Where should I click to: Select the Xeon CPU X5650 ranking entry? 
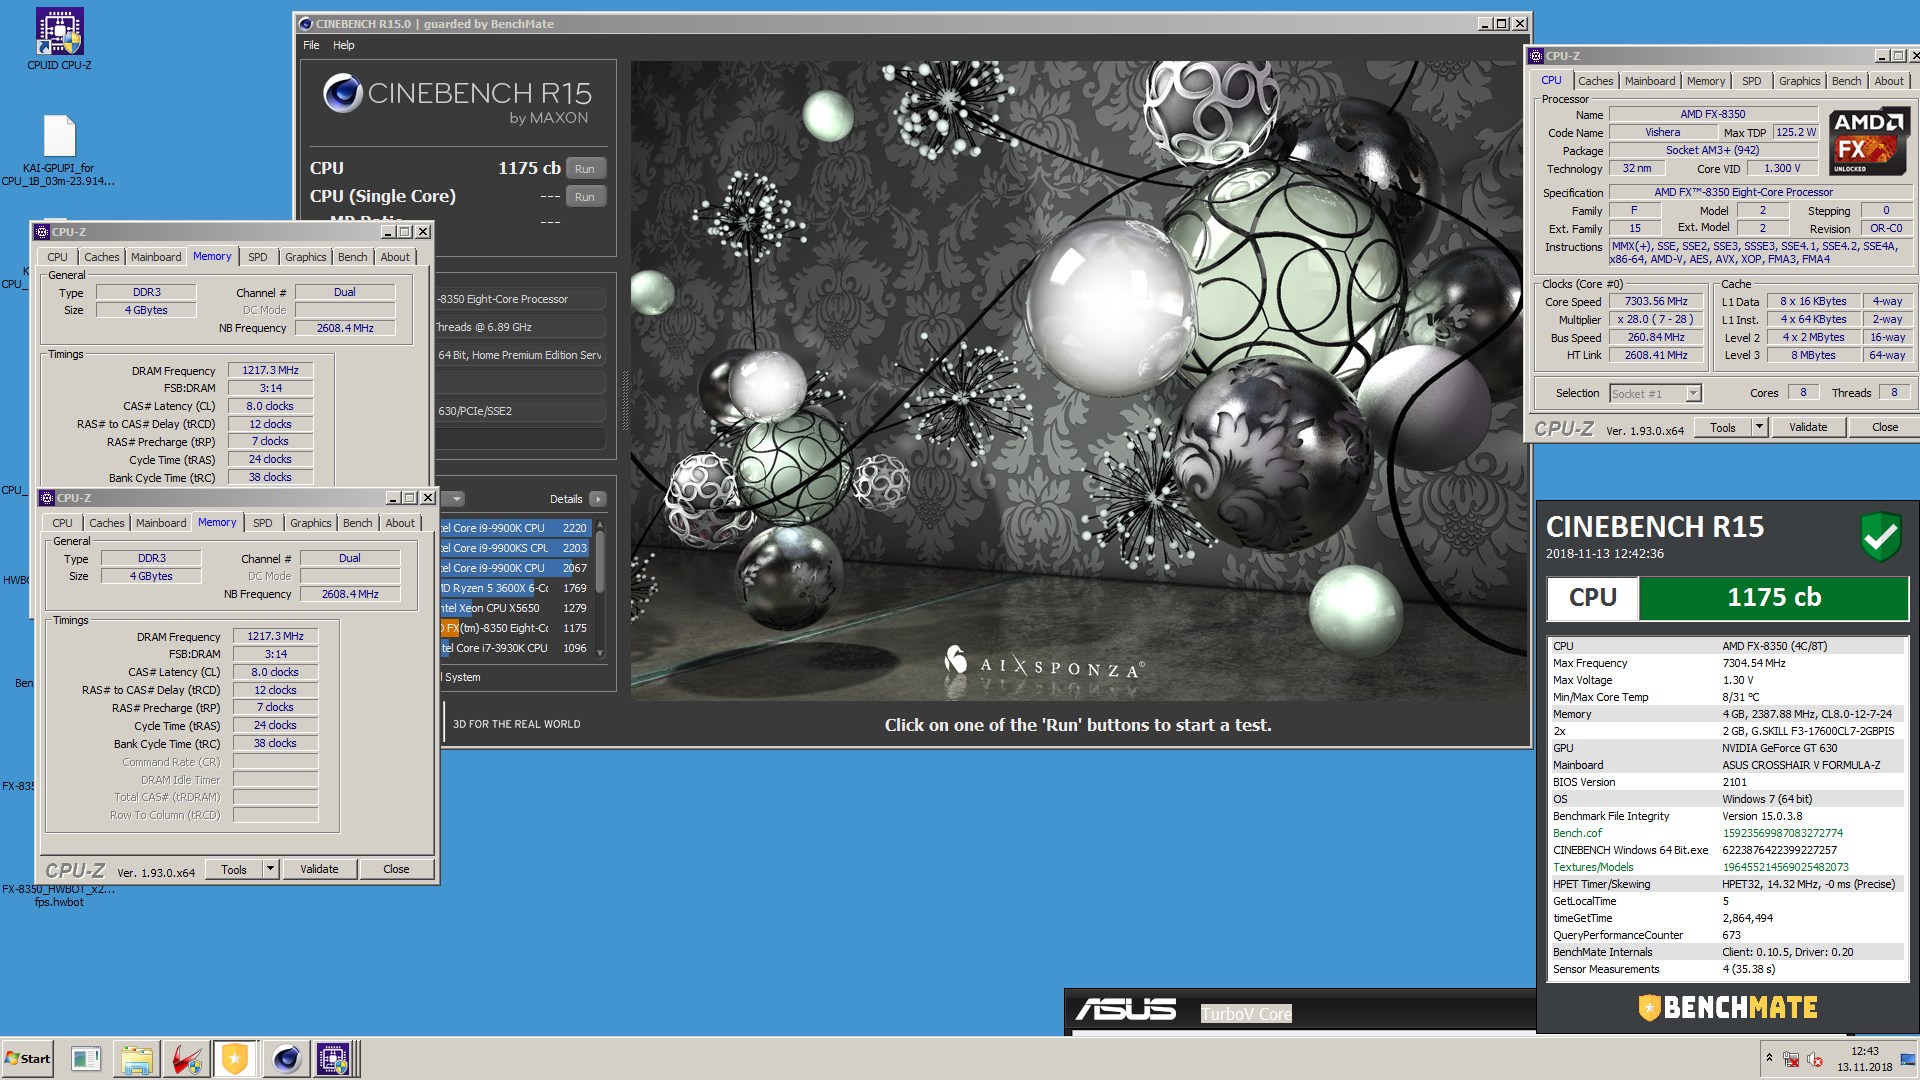click(515, 608)
